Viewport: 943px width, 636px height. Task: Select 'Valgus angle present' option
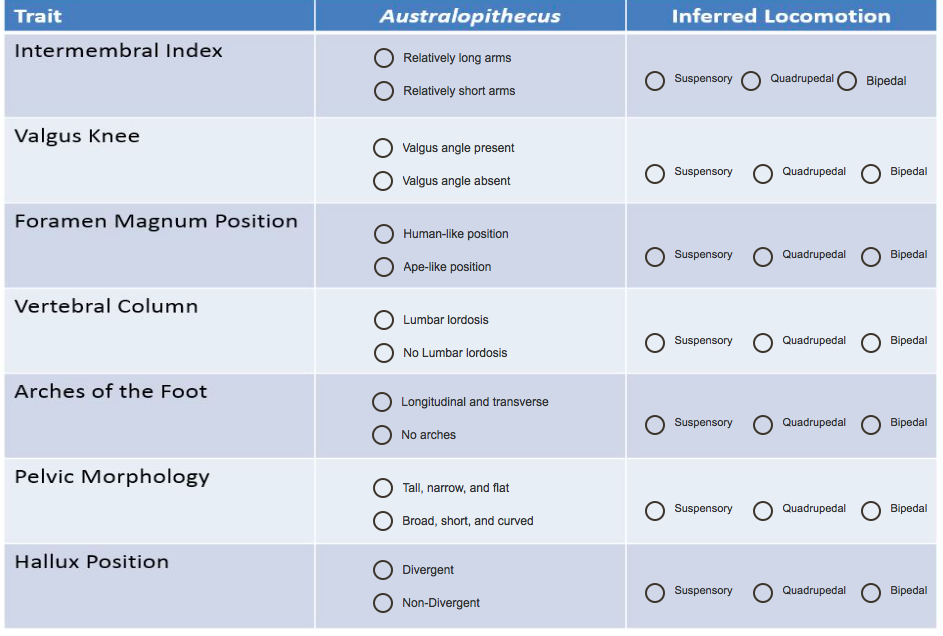(x=383, y=148)
